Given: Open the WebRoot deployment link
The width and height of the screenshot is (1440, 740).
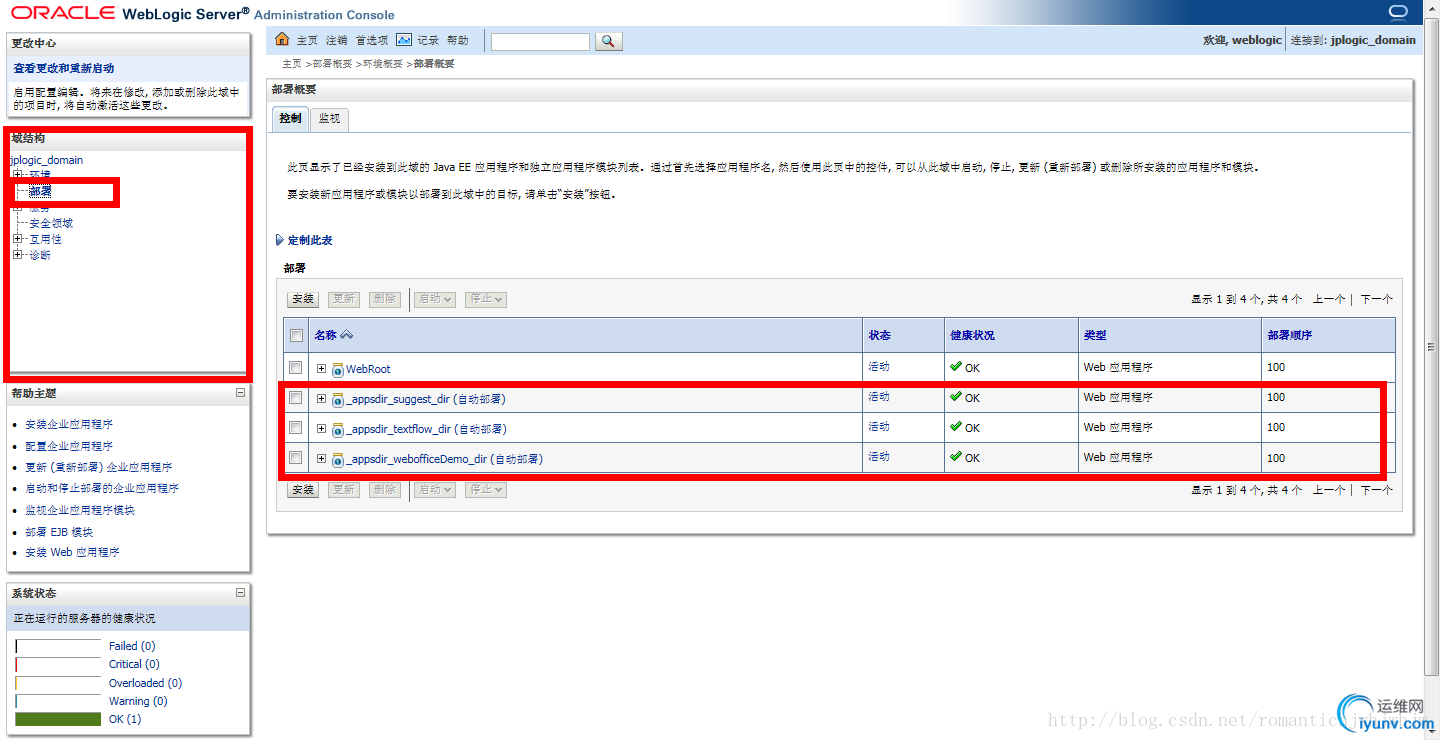Looking at the screenshot, I should pyautogui.click(x=368, y=370).
